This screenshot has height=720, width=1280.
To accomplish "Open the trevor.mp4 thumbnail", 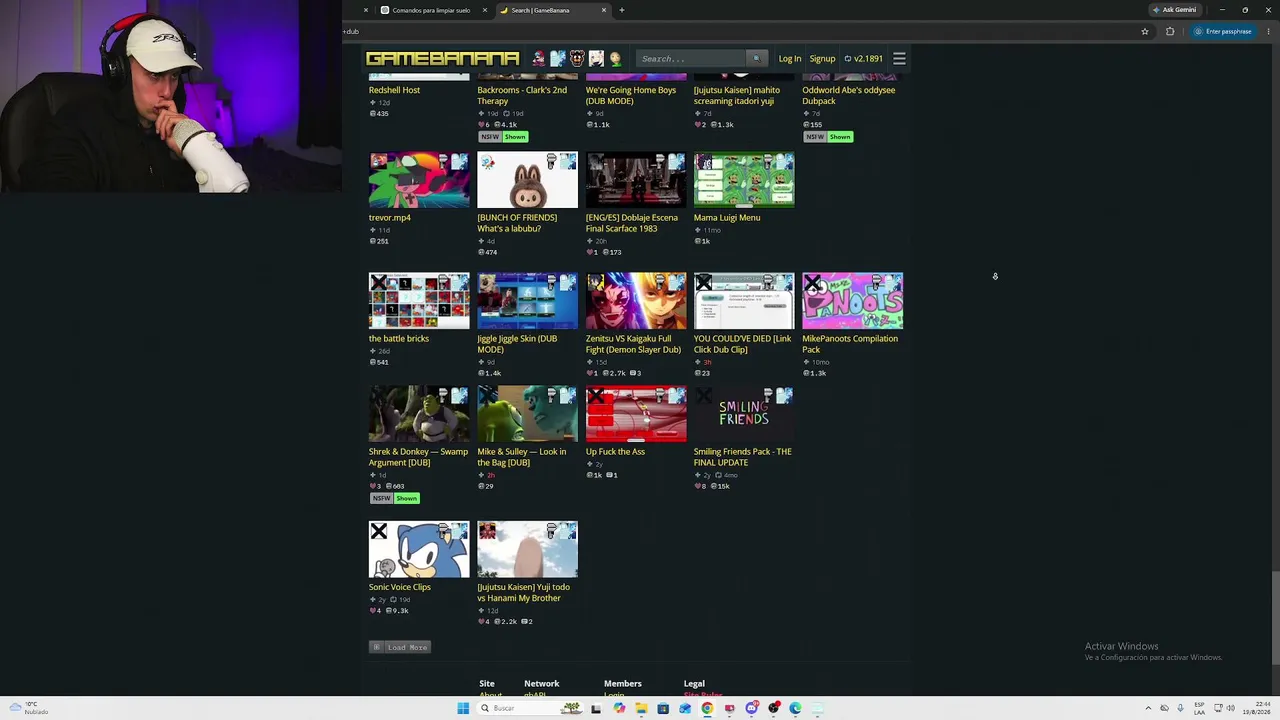I will [x=419, y=180].
